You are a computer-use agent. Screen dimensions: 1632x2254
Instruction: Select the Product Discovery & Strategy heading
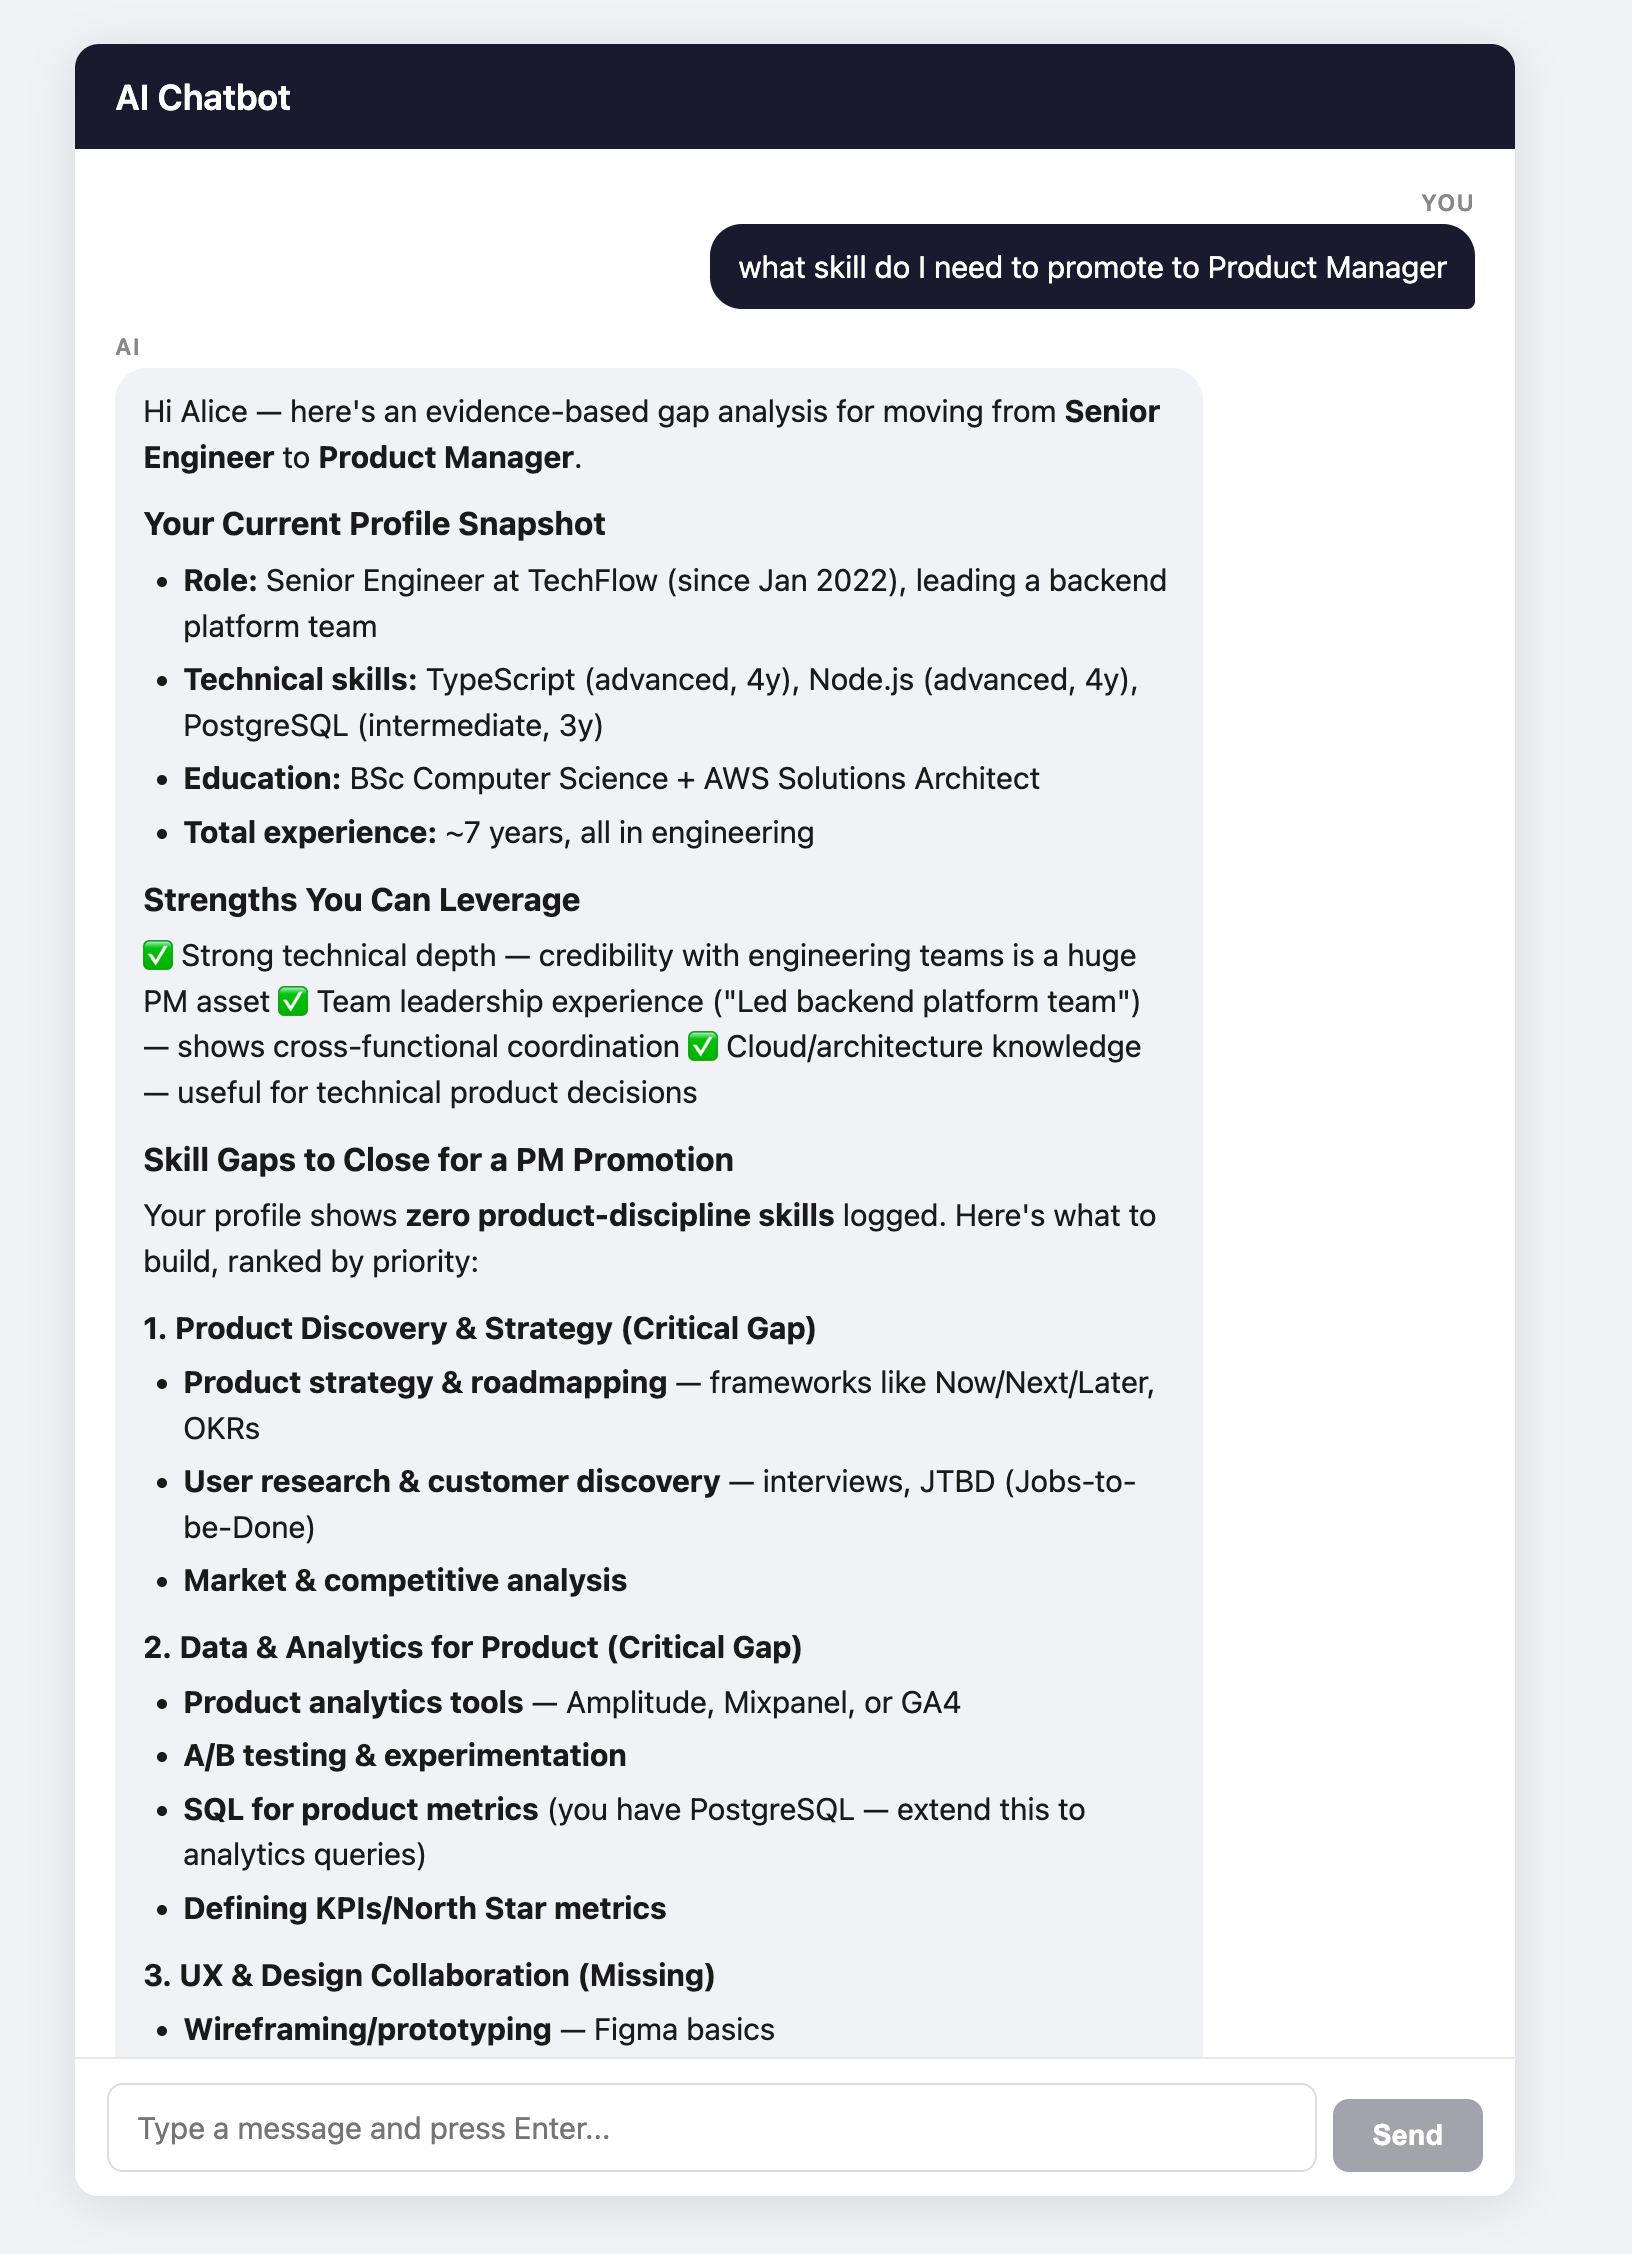480,1328
